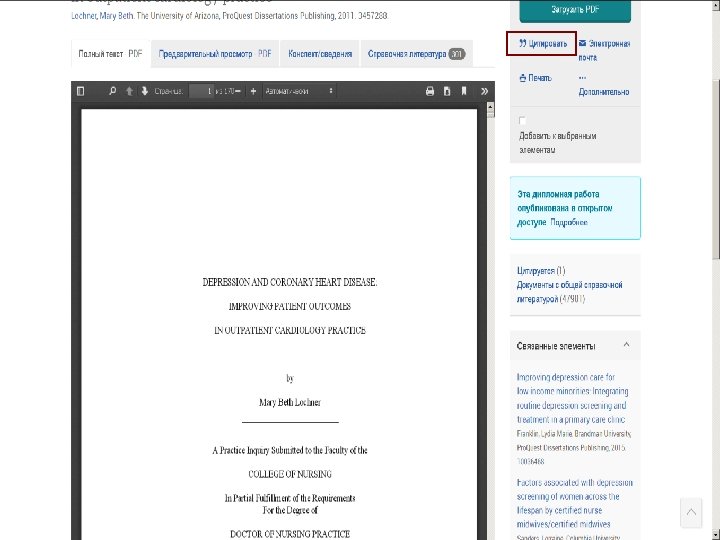Click PDF viewer scrollbar up arrow
Viewport: 720px width, 540px height.
(x=490, y=107)
